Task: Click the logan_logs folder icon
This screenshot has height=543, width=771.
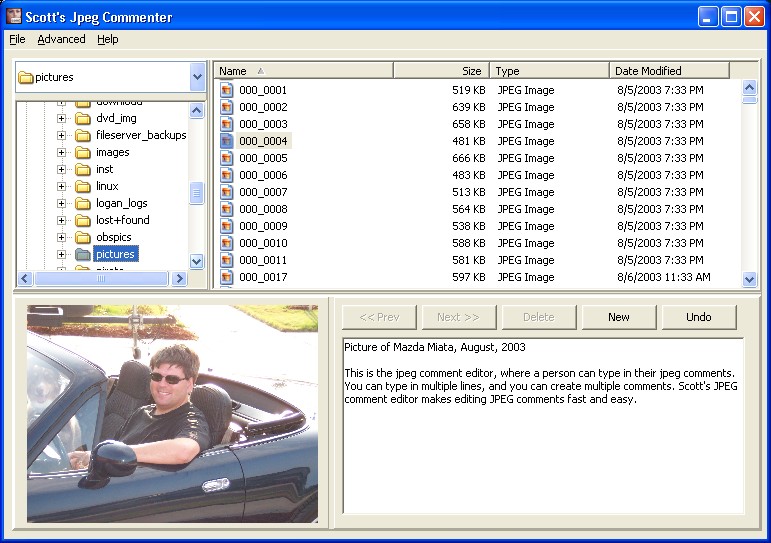Action: pyautogui.click(x=83, y=203)
